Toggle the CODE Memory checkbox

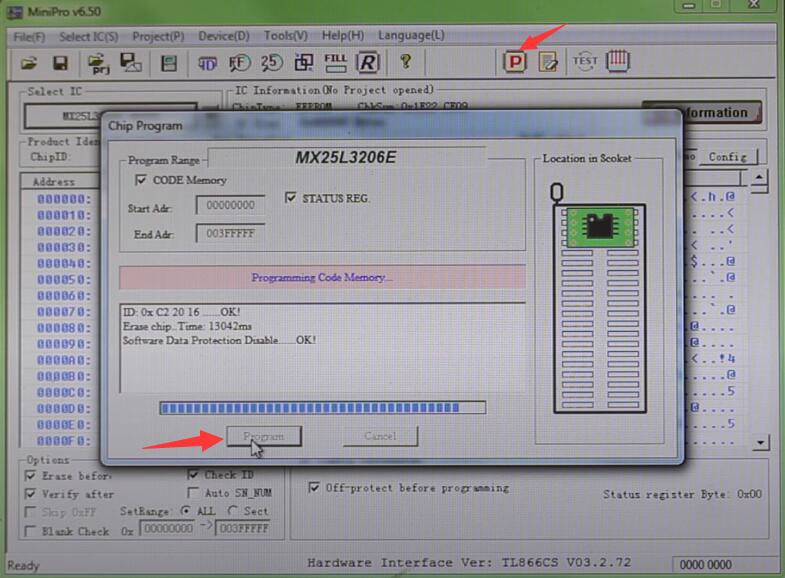[141, 180]
